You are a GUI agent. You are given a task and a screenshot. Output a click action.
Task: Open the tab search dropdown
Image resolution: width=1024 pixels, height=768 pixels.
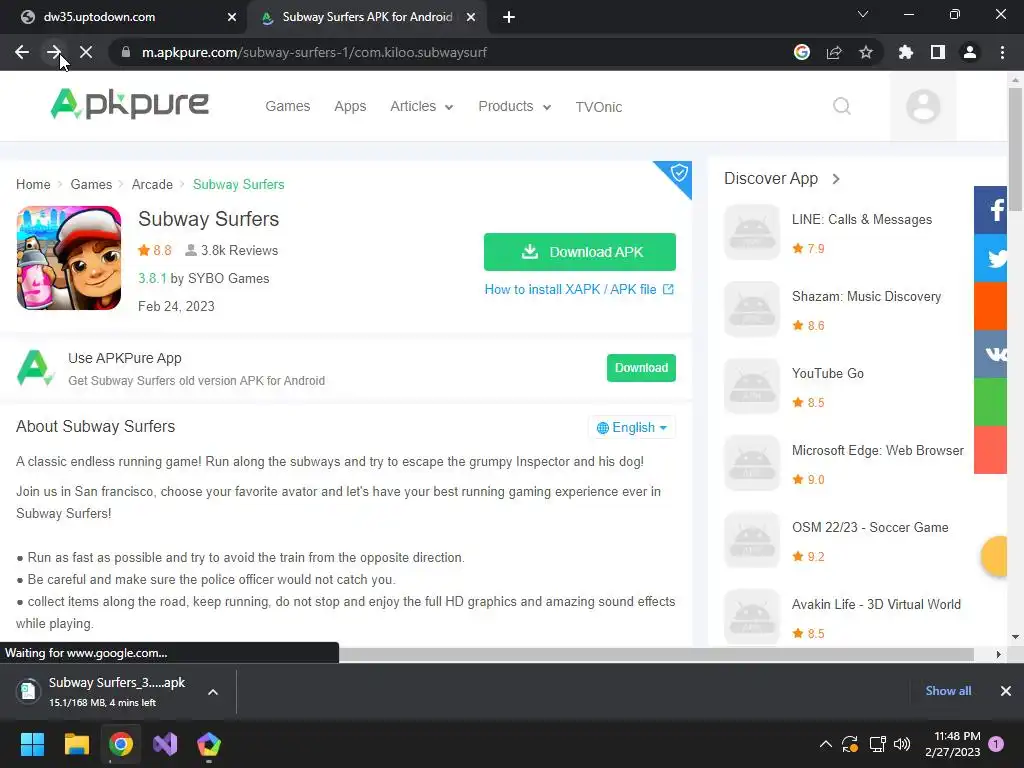tap(863, 14)
